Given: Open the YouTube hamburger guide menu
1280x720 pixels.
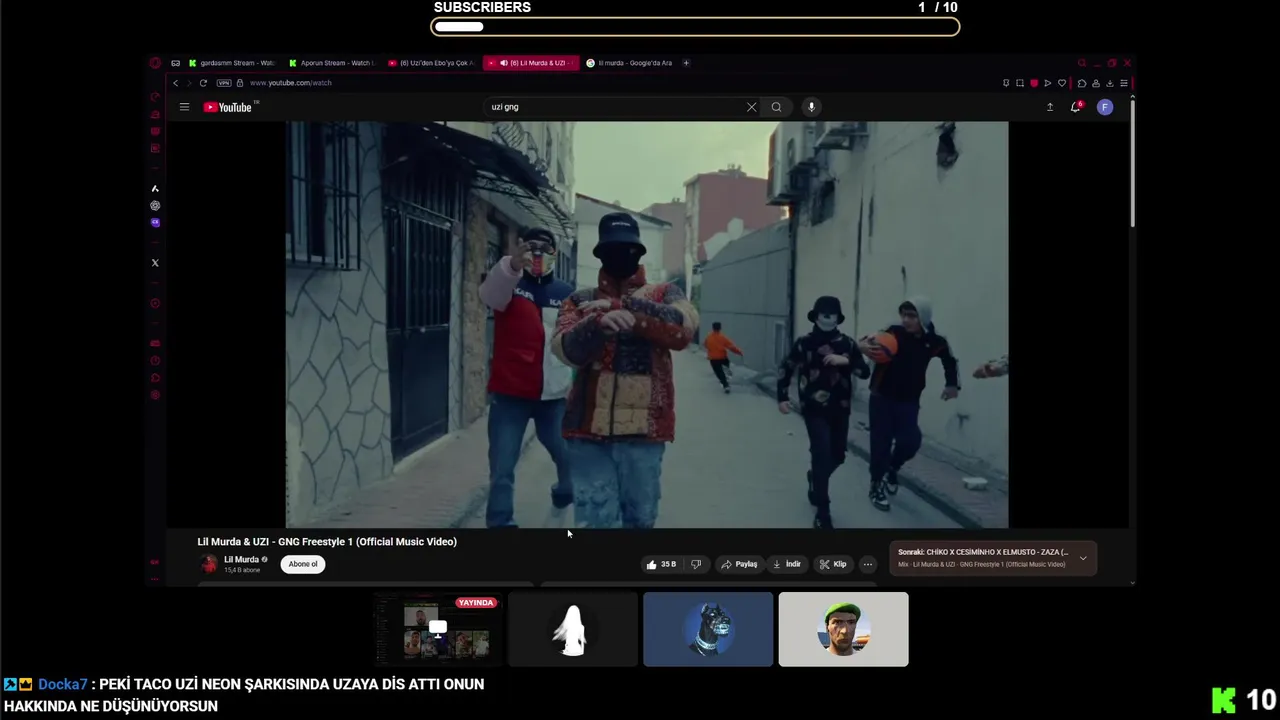Looking at the screenshot, I should pos(184,107).
